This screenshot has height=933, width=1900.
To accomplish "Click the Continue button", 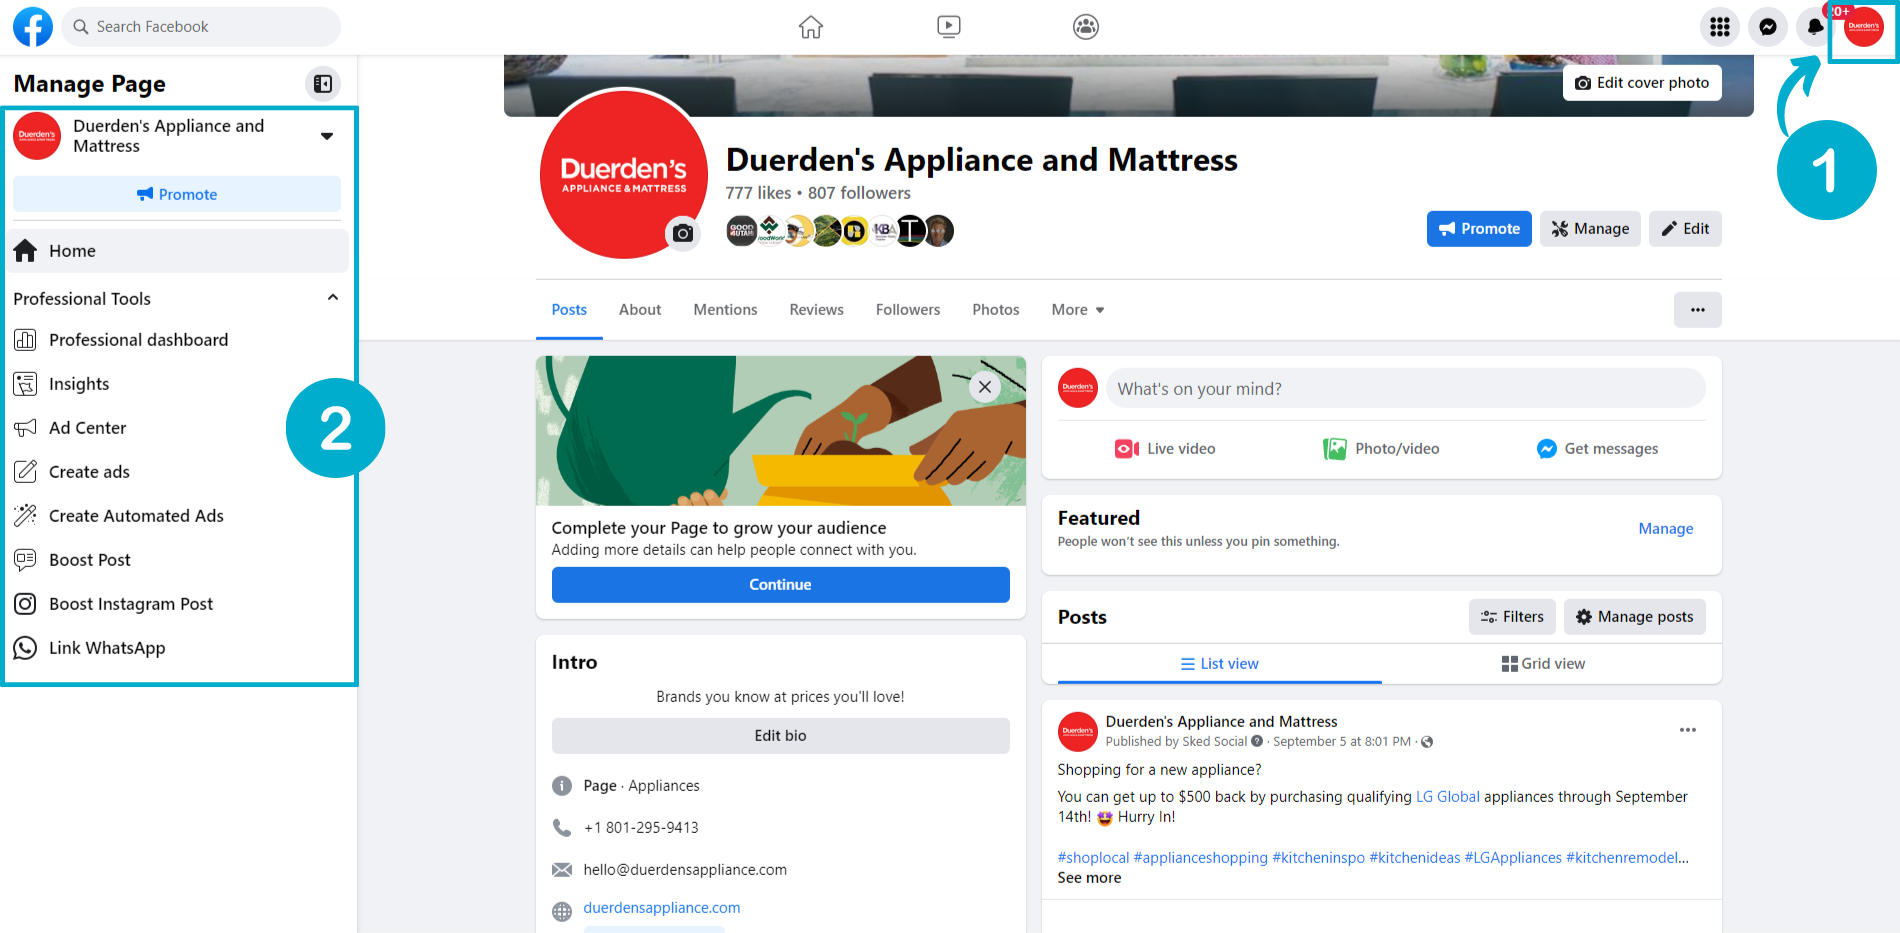I will point(780,585).
